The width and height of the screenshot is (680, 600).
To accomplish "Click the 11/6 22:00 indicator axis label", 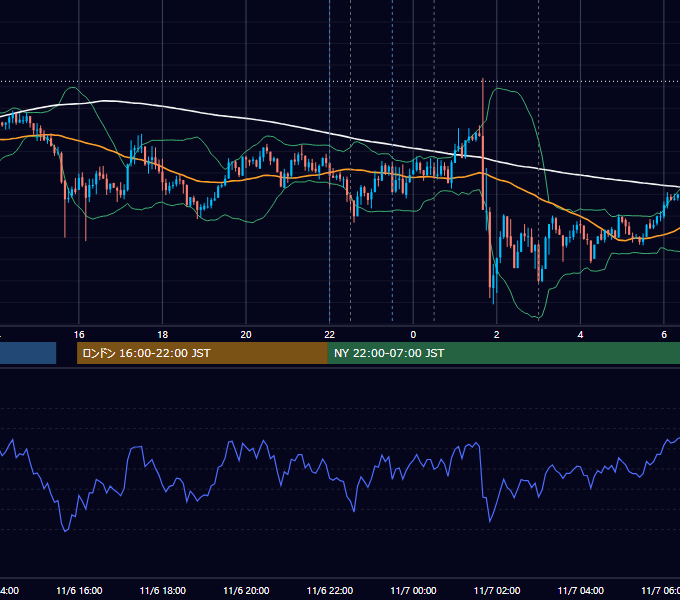I will tap(330, 590).
